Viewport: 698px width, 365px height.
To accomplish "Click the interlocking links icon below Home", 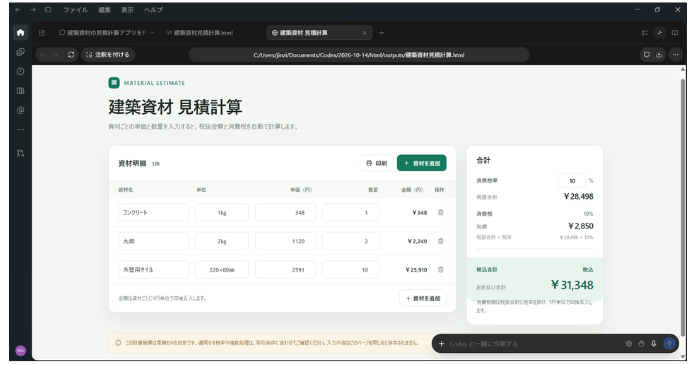I will [20, 52].
